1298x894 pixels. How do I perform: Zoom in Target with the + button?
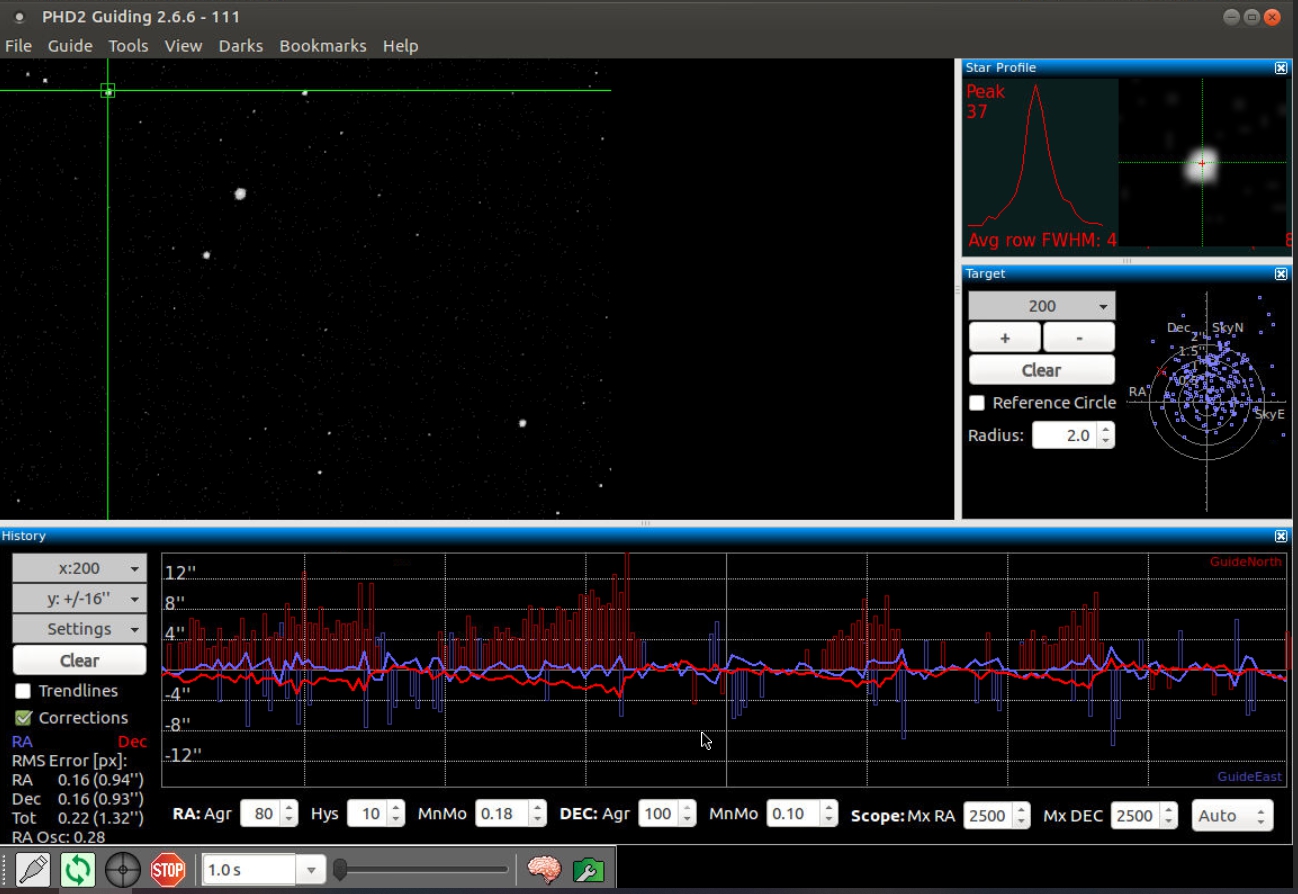click(x=1005, y=338)
